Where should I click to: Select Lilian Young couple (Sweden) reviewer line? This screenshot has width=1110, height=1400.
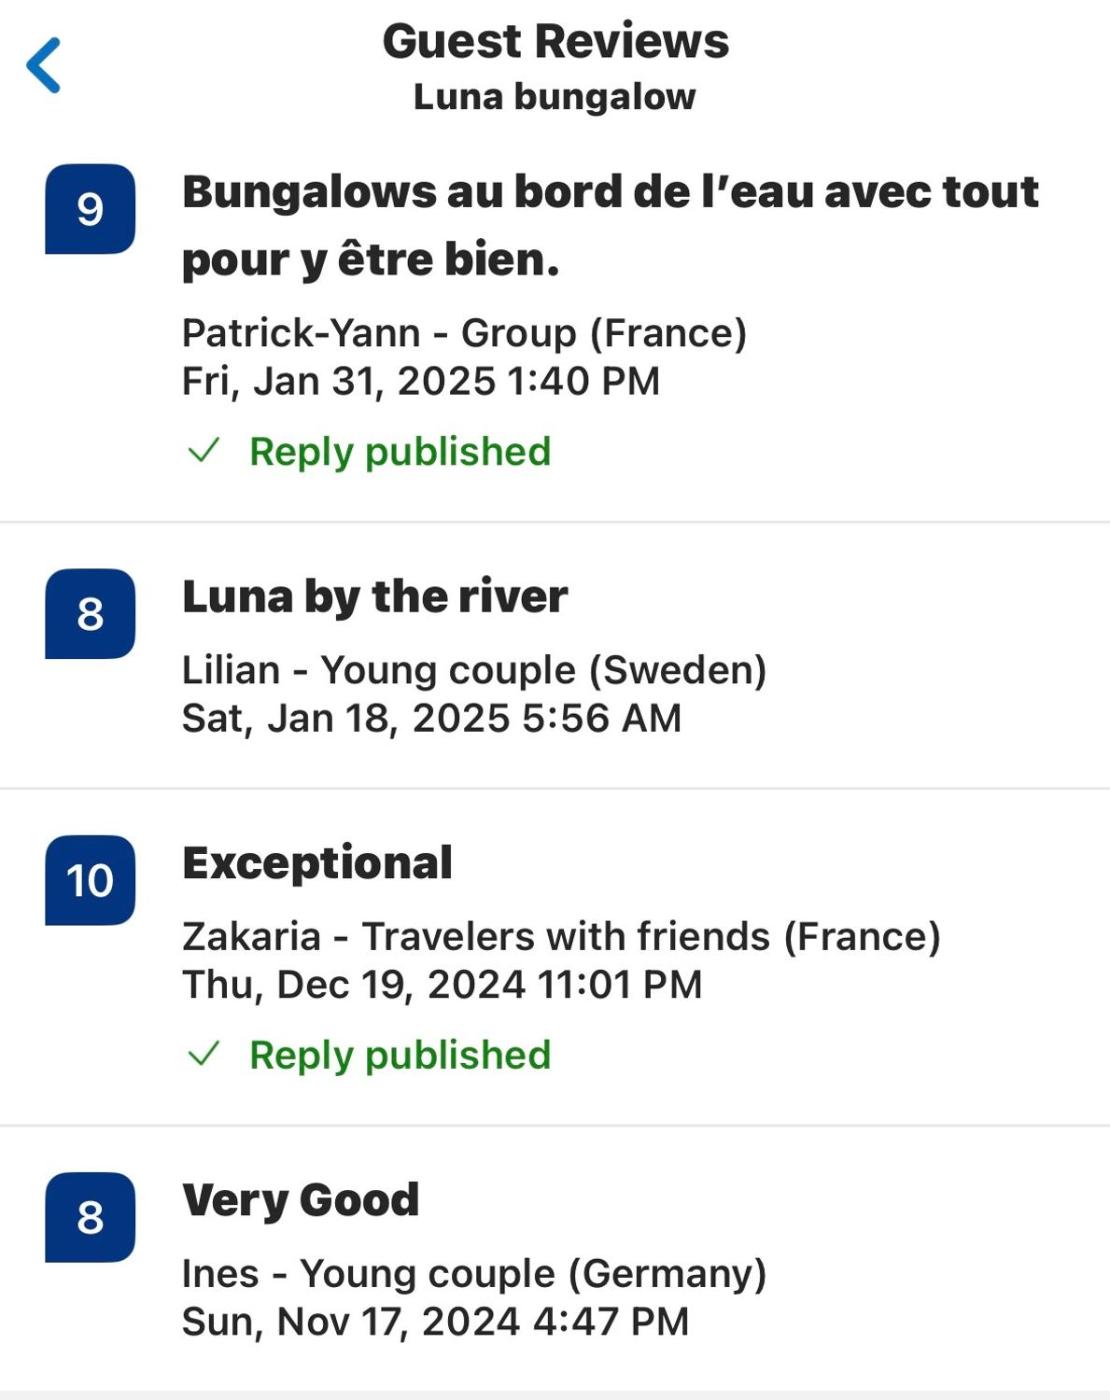(474, 670)
